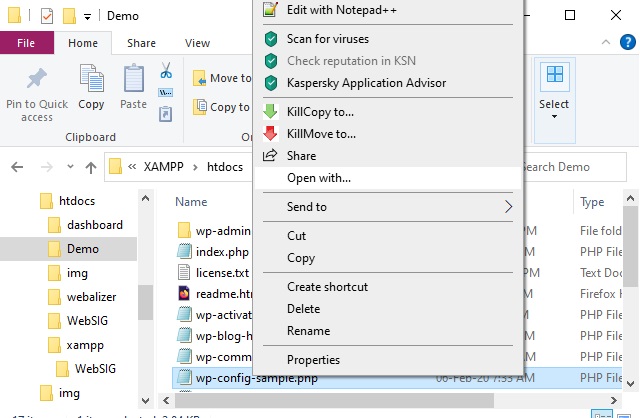The image size is (640, 418).
Task: Open the Select ribbon dropdown
Action: pyautogui.click(x=554, y=100)
